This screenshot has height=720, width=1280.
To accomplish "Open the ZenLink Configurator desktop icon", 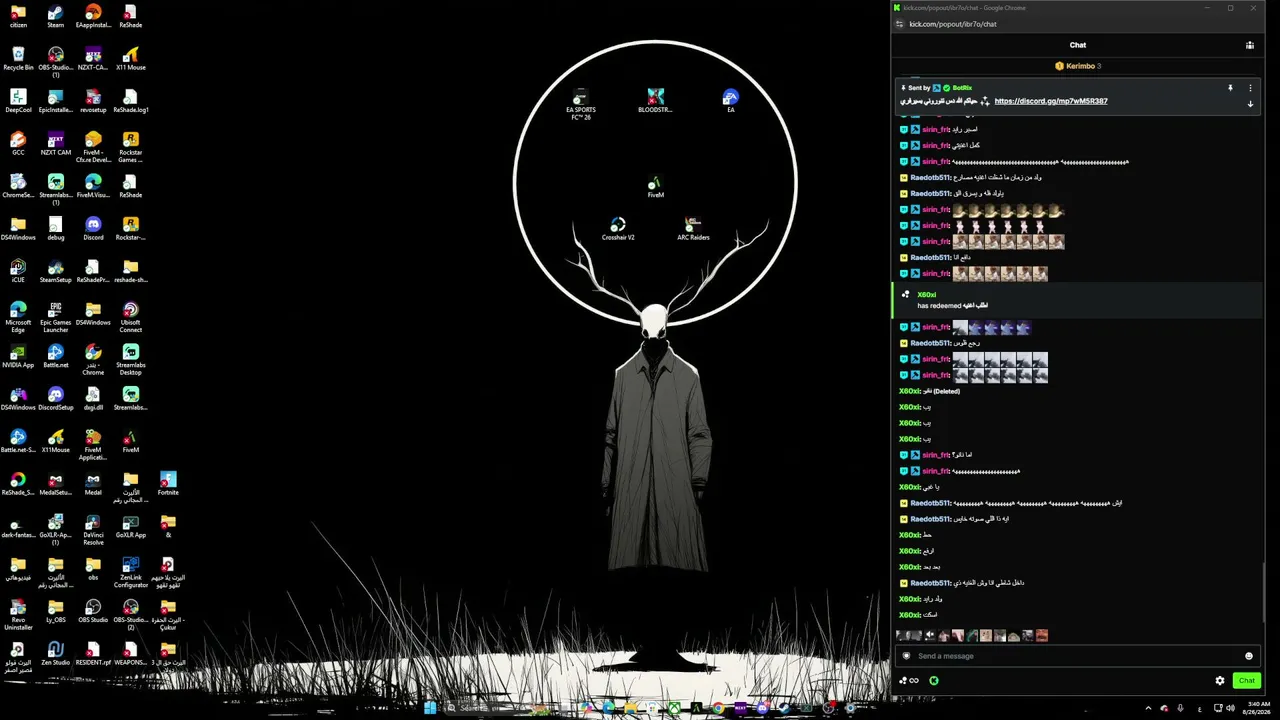I will (130, 573).
